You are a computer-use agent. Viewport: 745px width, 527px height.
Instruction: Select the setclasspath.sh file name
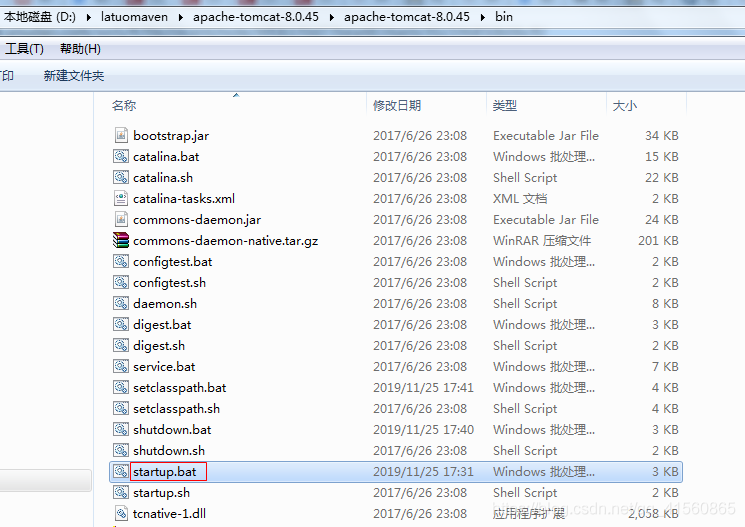coord(176,409)
